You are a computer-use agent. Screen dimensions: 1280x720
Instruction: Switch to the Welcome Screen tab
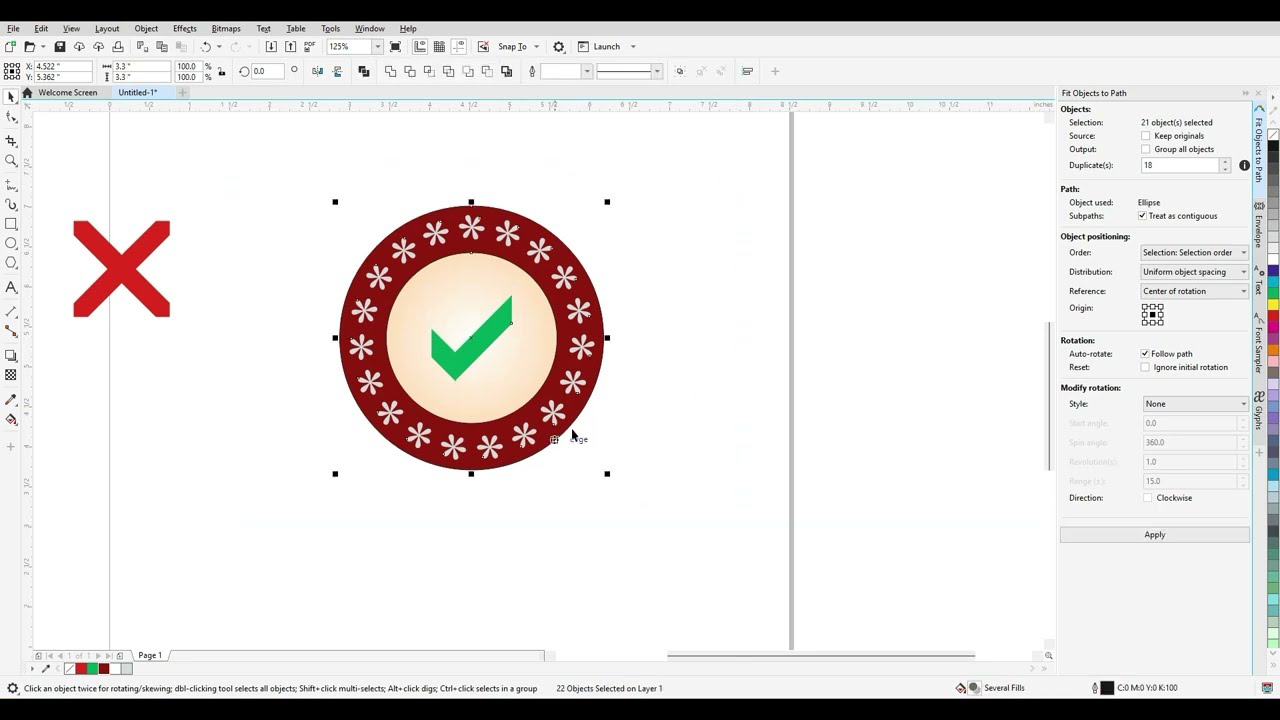coord(68,93)
